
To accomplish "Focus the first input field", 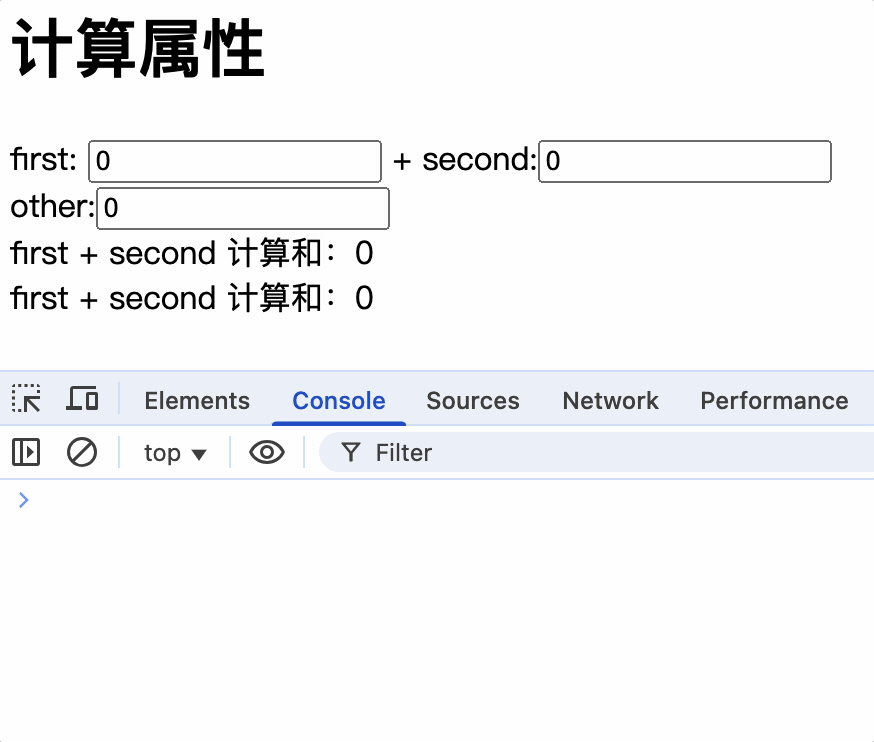I will 235,161.
